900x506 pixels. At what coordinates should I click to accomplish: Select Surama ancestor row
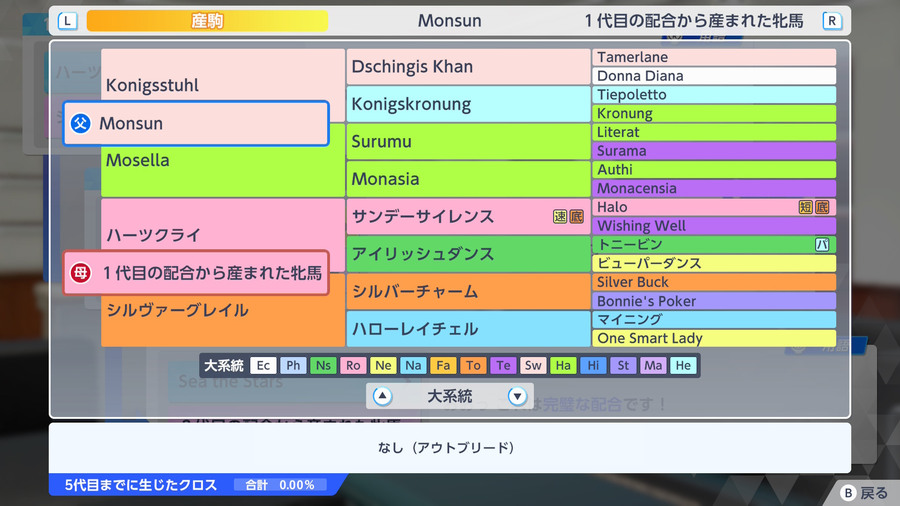click(x=714, y=151)
